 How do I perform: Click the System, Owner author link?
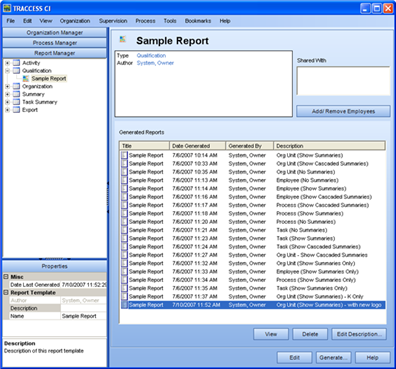coord(155,63)
